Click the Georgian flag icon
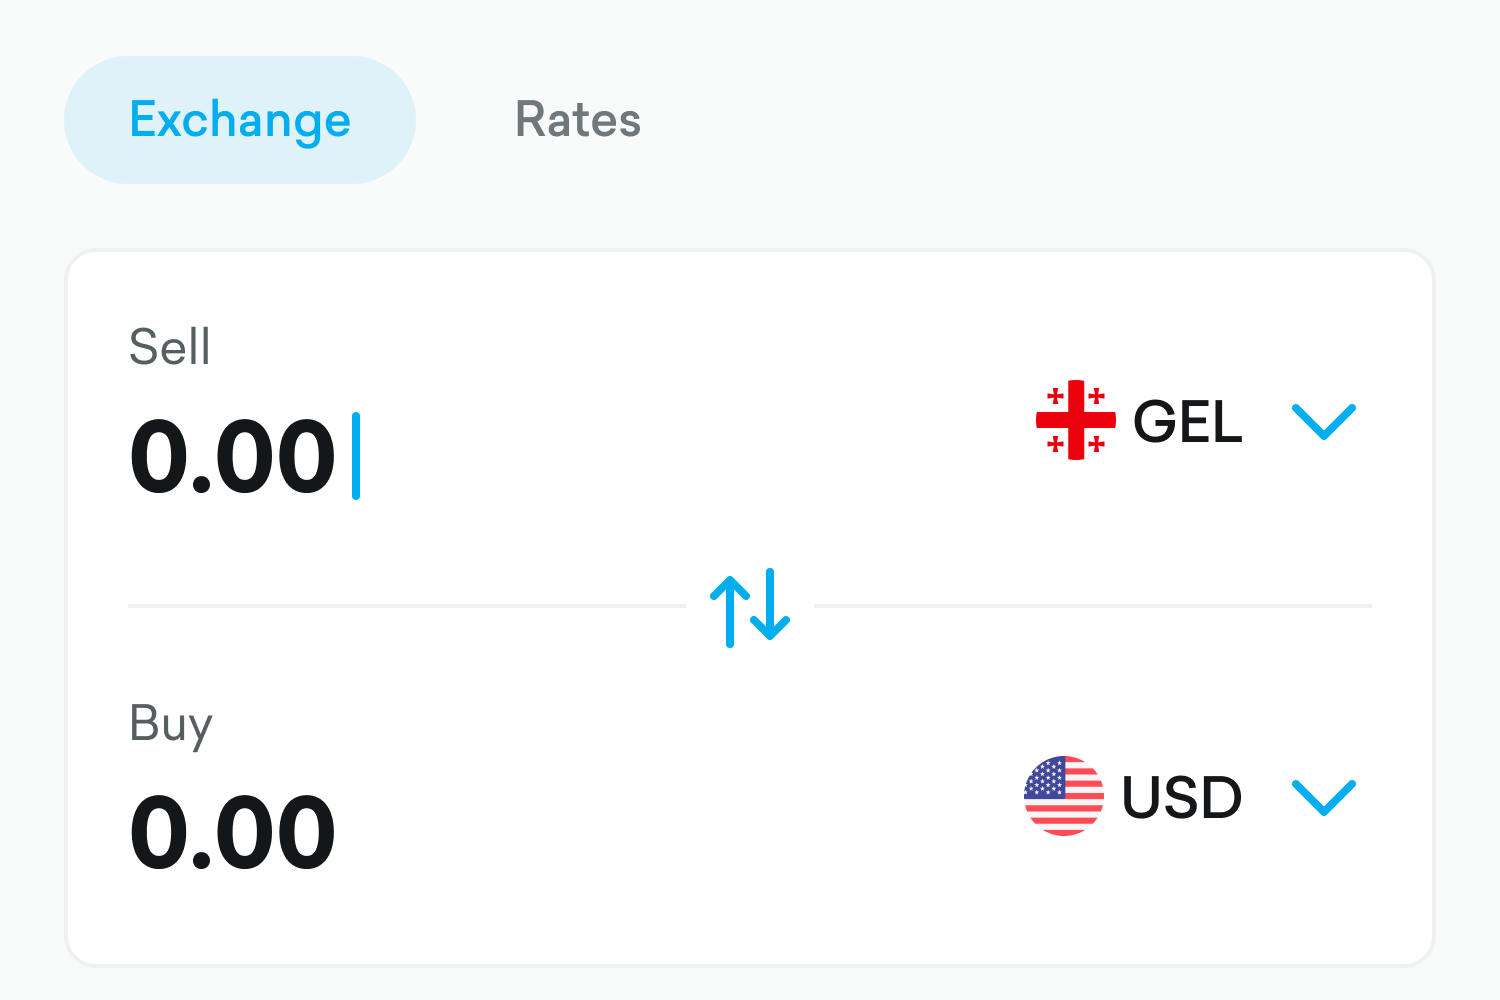Viewport: 1500px width, 1000px height. coord(1075,420)
